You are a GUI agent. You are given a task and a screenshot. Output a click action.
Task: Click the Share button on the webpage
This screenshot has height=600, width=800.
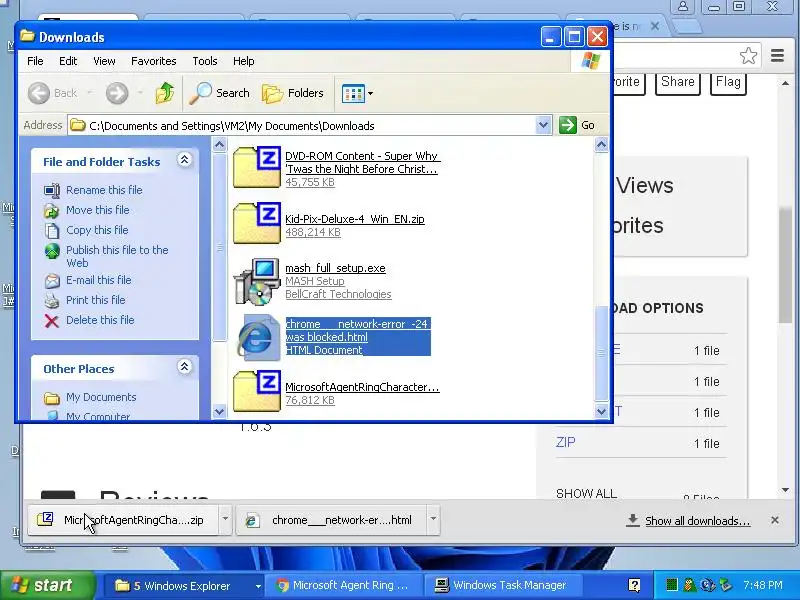[x=678, y=82]
